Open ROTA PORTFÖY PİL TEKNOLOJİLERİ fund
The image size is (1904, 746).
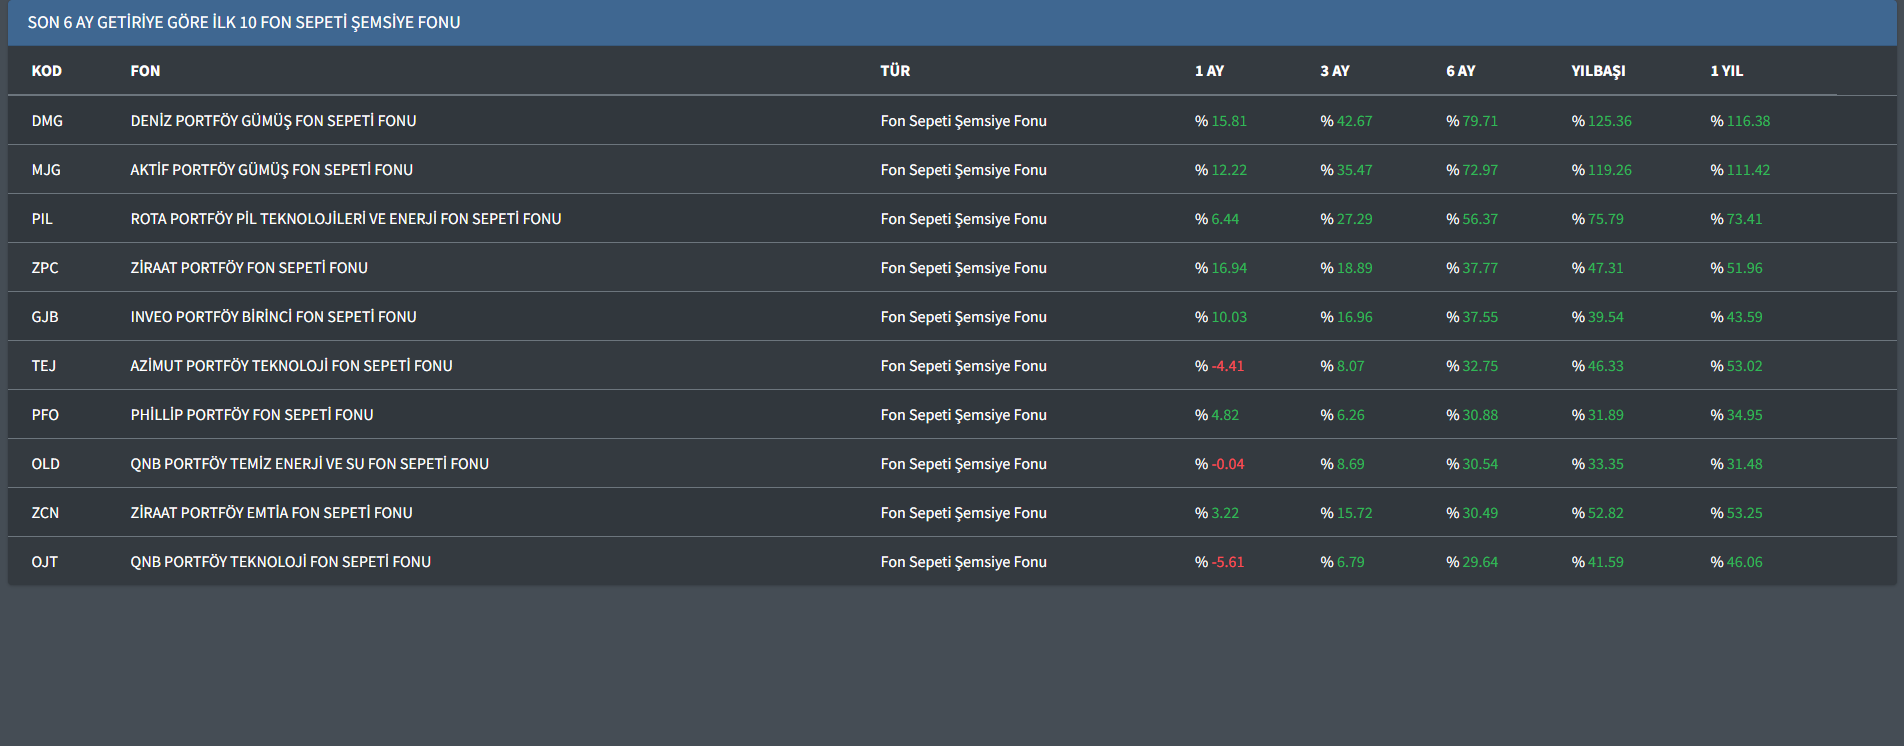(345, 219)
